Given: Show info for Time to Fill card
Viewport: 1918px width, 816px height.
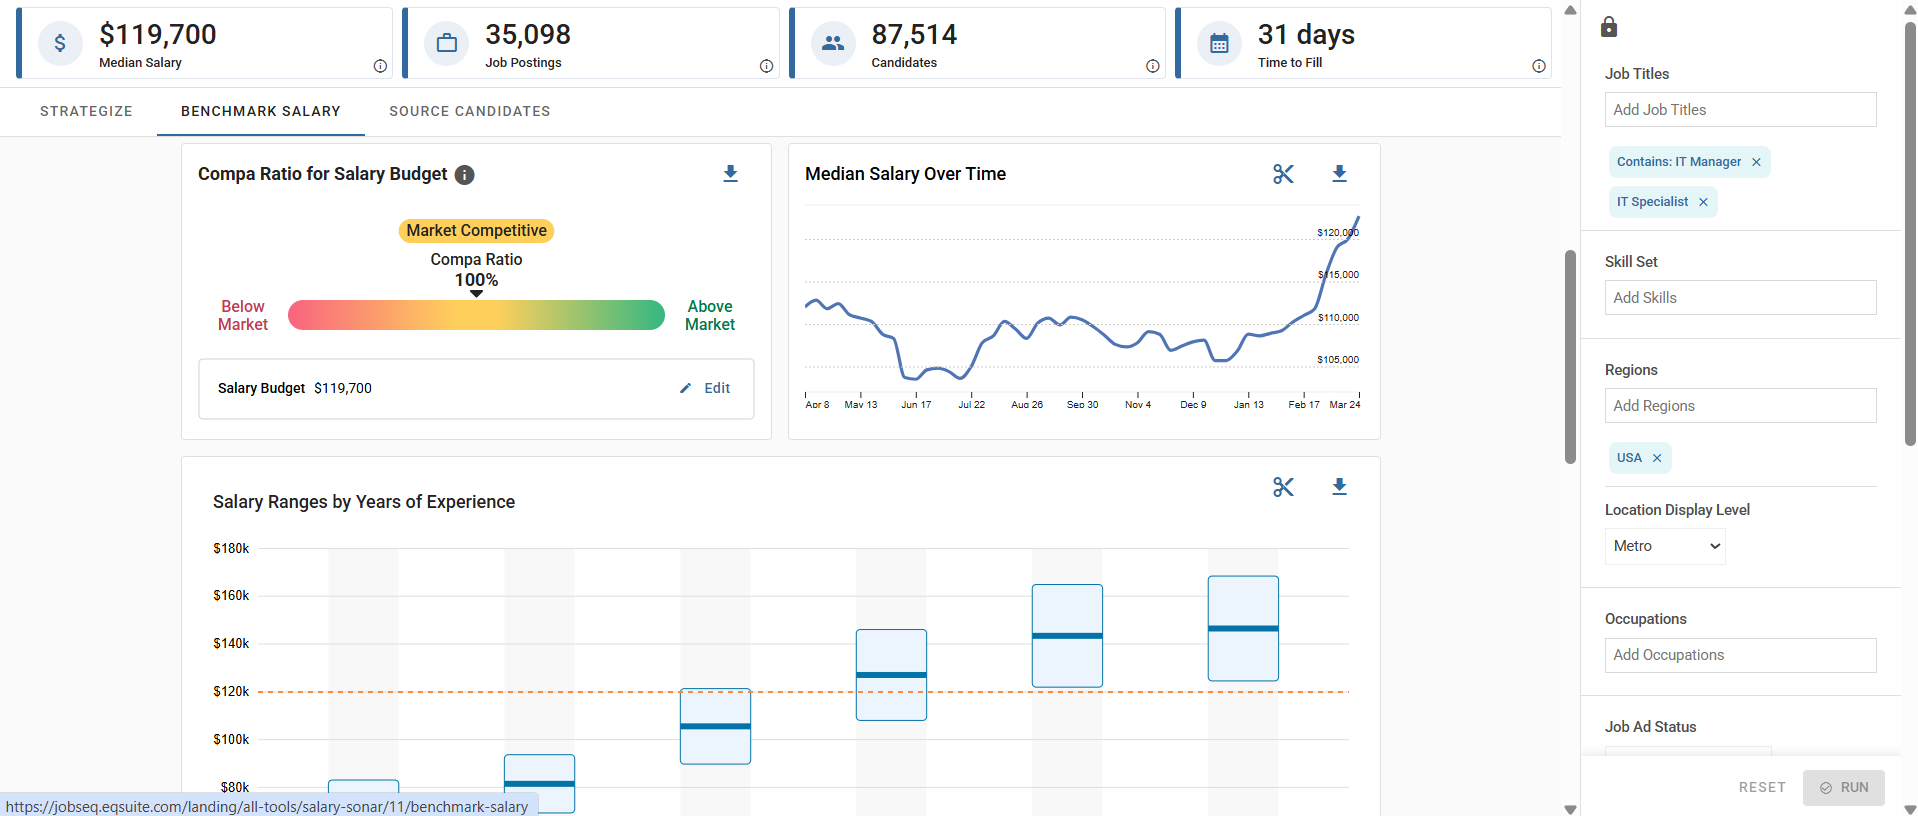Looking at the screenshot, I should pyautogui.click(x=1538, y=66).
